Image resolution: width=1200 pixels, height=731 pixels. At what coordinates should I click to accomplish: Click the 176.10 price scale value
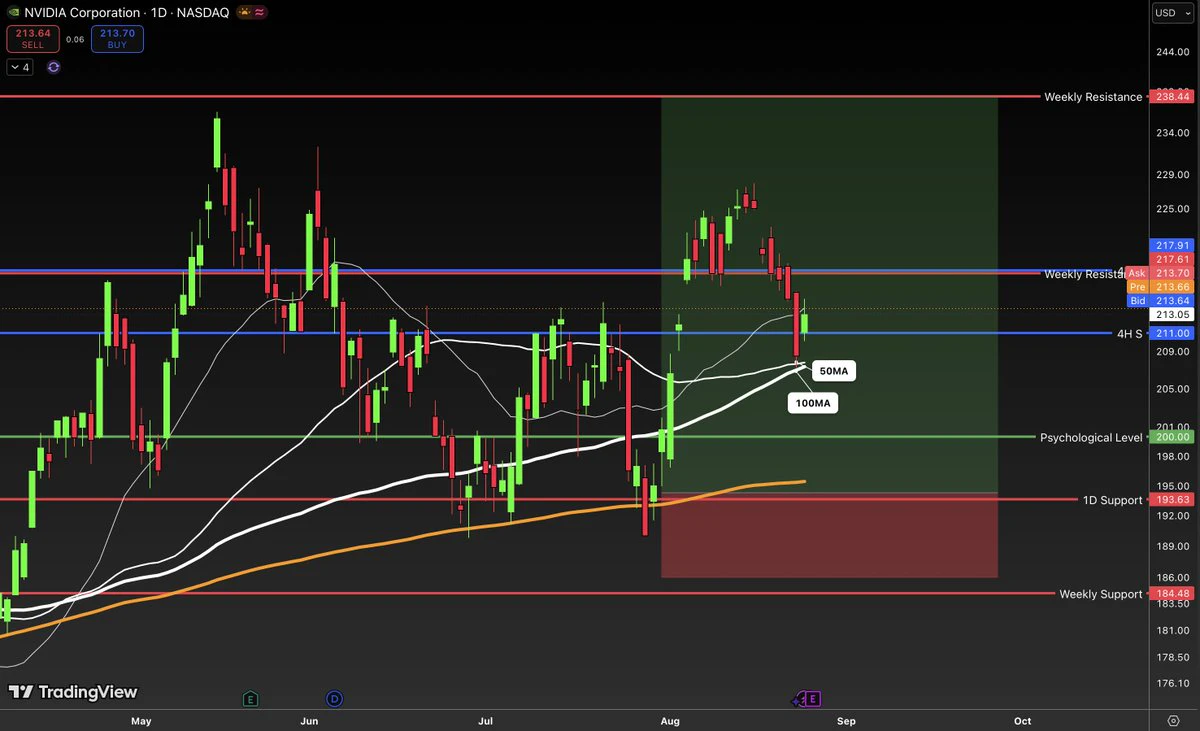tap(1171, 684)
